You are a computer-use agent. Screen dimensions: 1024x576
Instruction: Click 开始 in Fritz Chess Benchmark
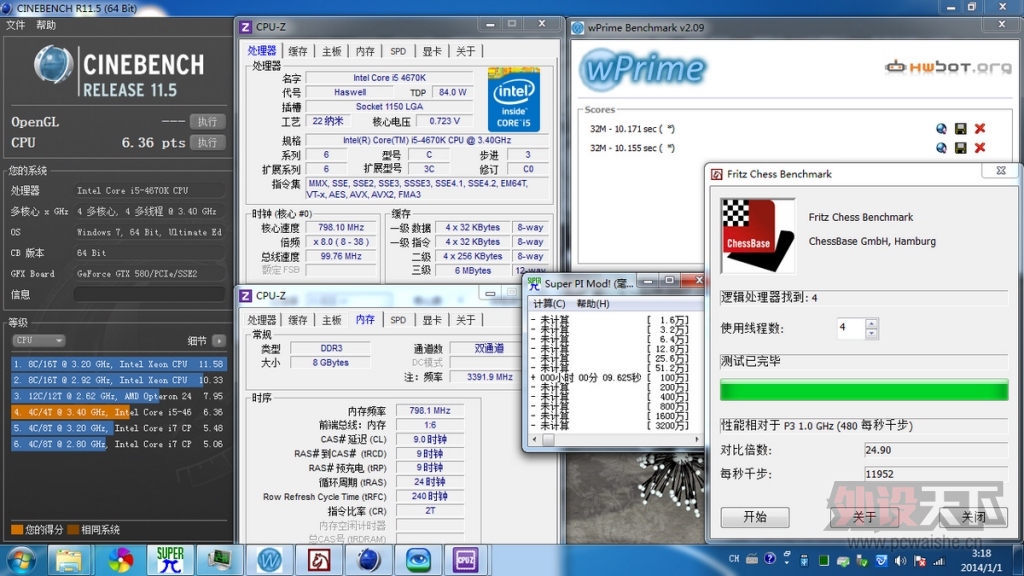click(755, 517)
